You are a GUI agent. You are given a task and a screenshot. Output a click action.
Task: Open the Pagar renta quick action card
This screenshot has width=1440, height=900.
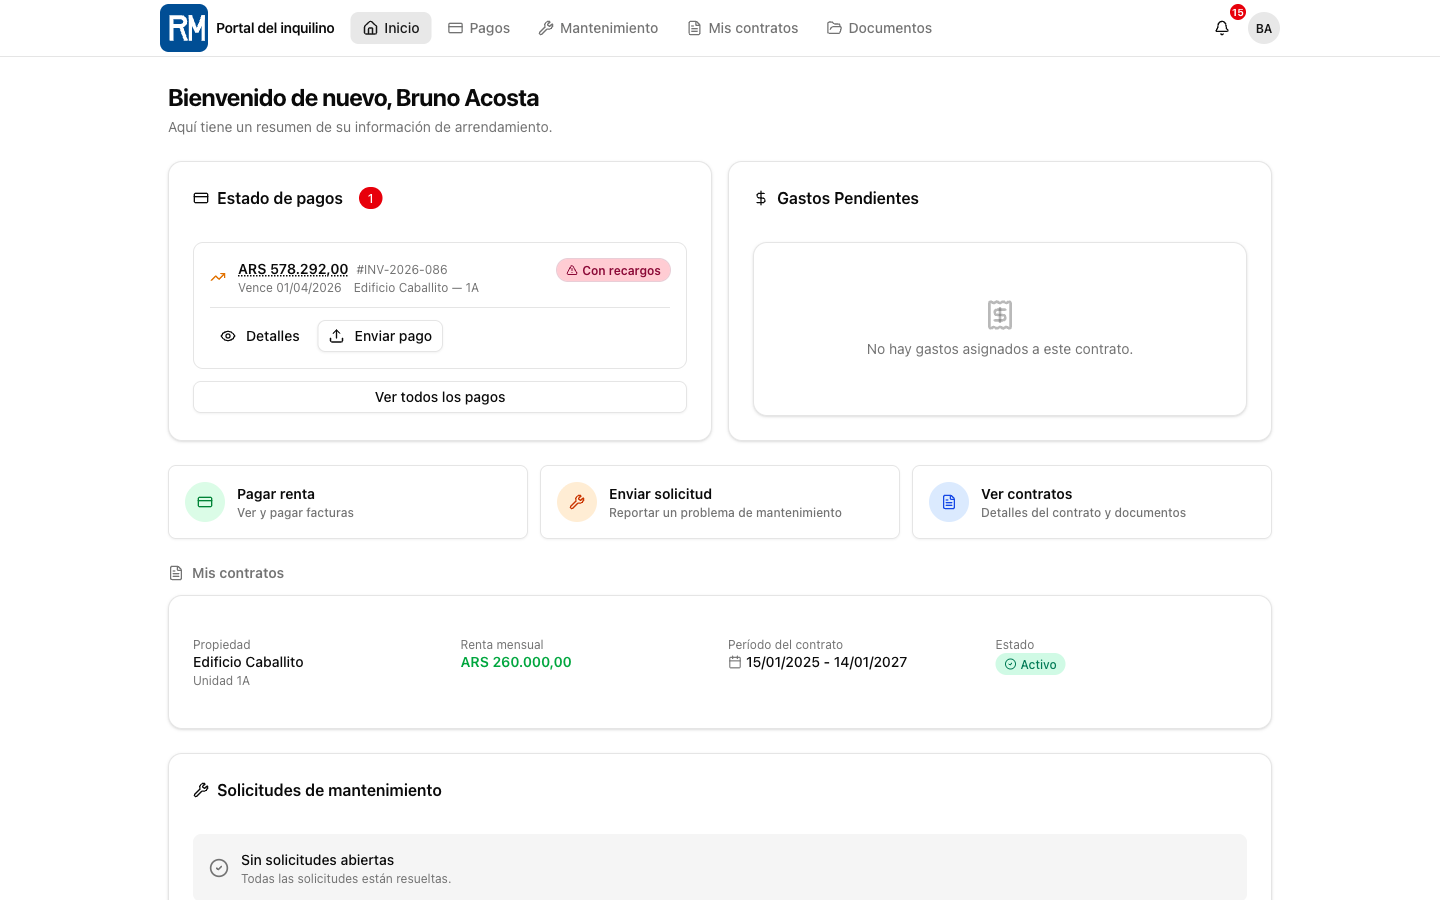click(348, 502)
